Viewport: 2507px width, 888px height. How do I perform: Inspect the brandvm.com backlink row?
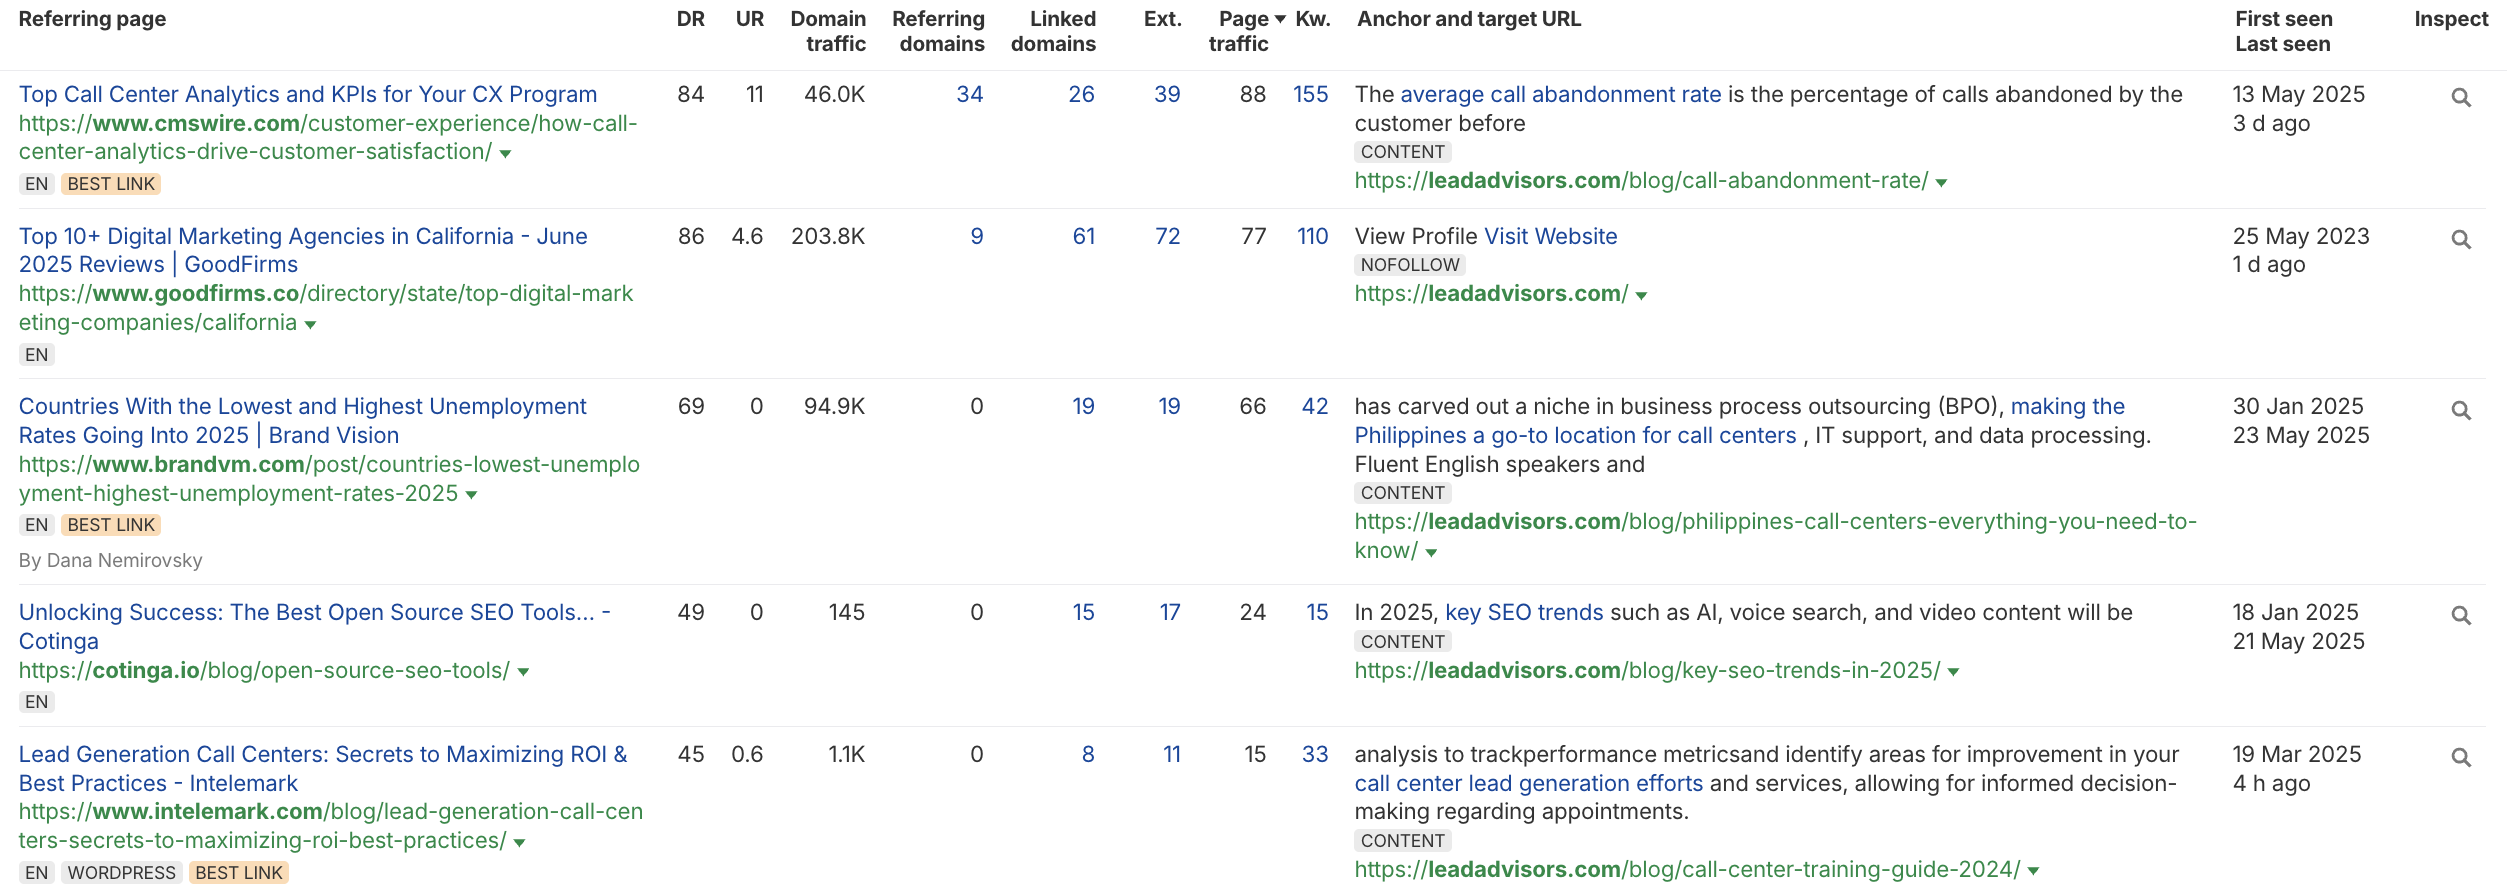2461,411
